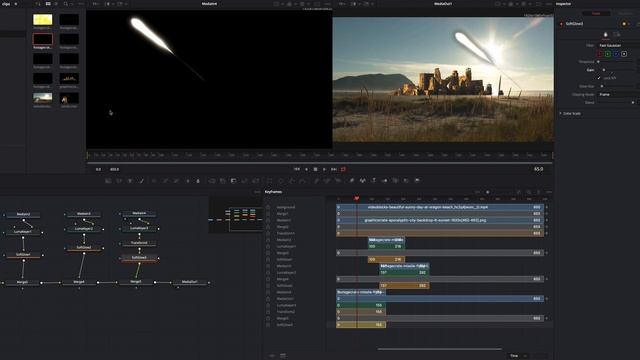The image size is (640, 360).
Task: Toggle the Red channel in SoftGlow3
Action: (600, 54)
